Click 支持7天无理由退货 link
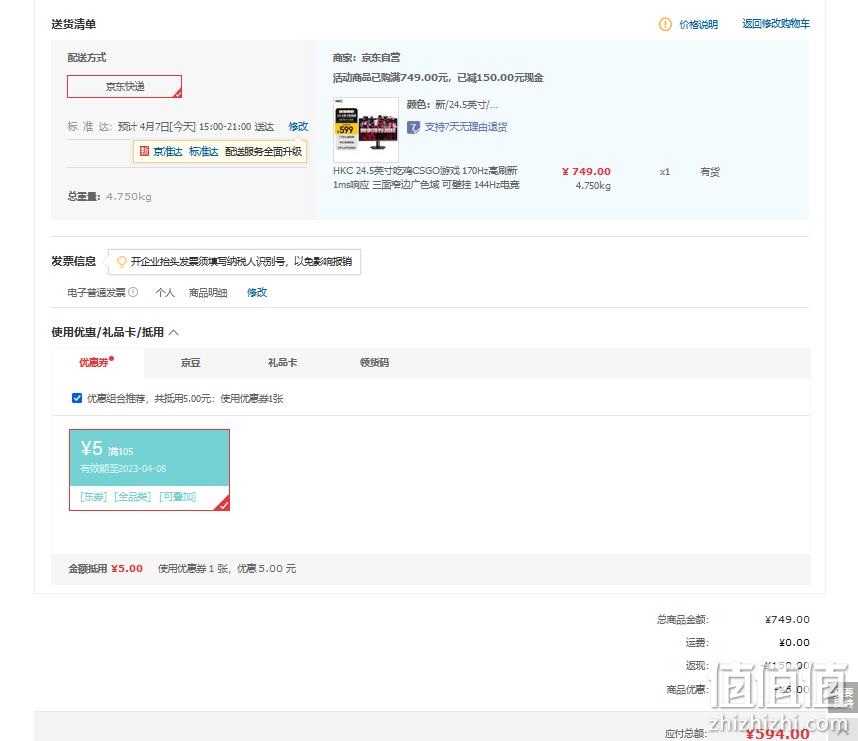Viewport: 858px width, 741px height. (x=466, y=127)
